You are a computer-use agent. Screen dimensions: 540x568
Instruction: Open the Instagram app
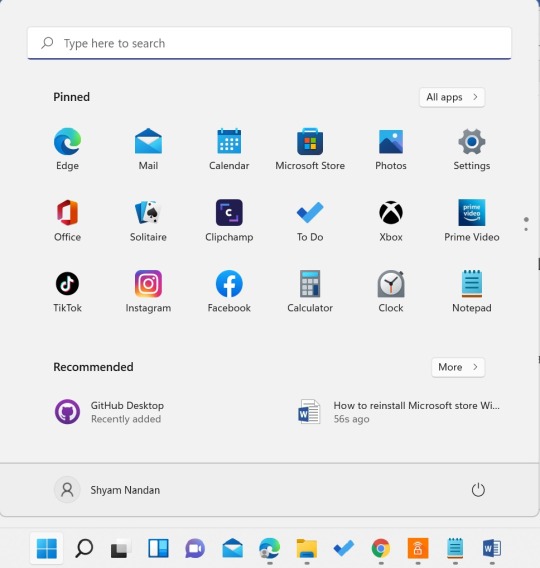click(148, 291)
